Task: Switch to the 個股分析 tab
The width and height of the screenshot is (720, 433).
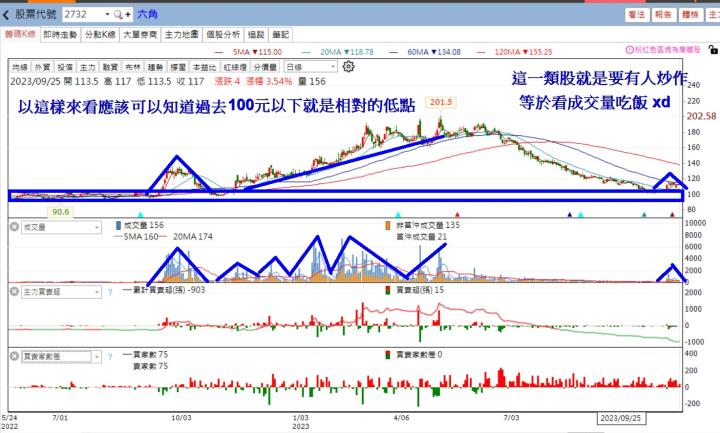Action: pos(223,34)
